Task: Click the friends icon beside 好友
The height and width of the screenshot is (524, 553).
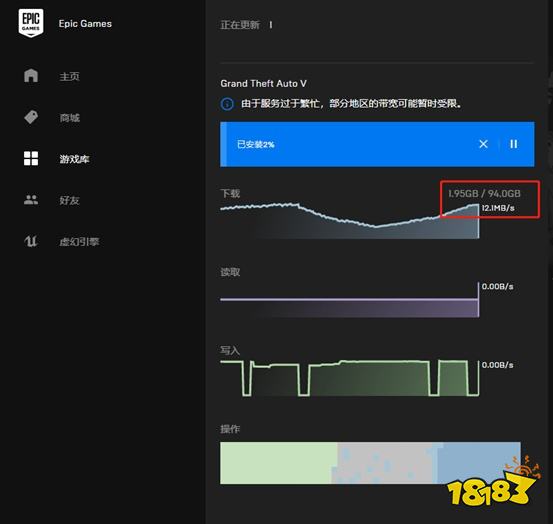Action: tap(31, 200)
